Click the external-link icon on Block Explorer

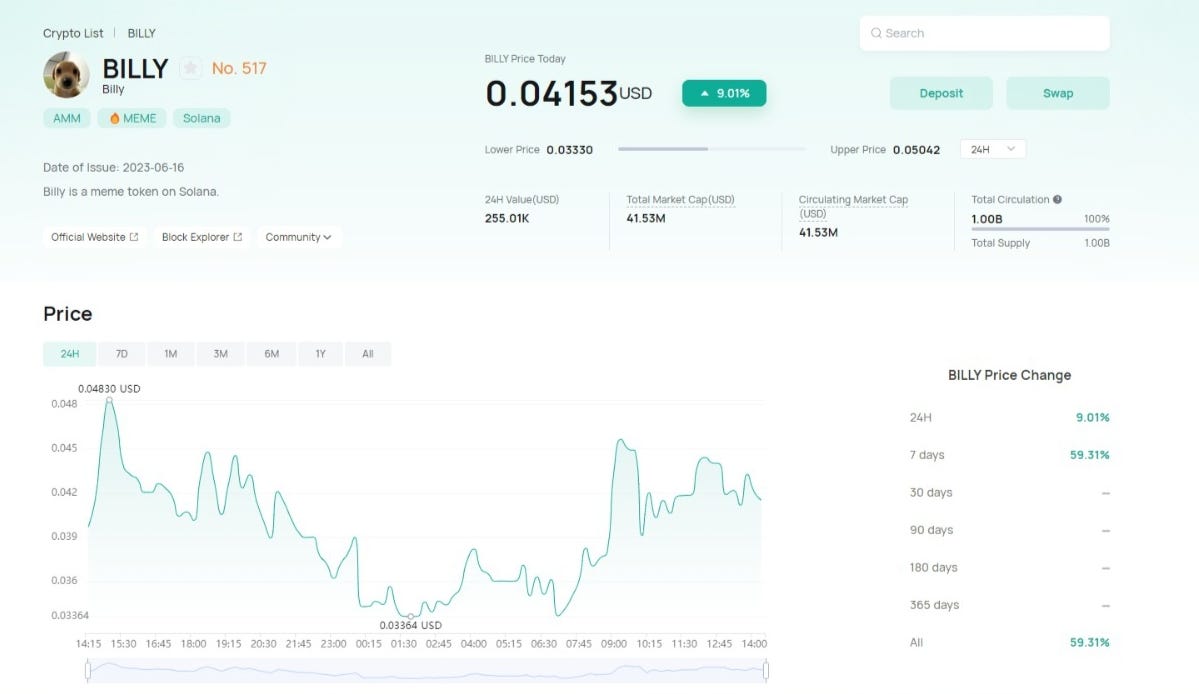[x=235, y=237]
